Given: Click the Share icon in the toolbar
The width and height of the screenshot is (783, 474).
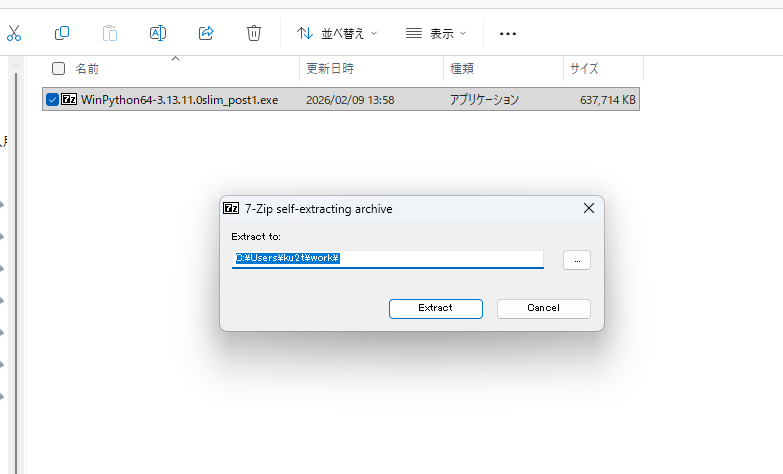Looking at the screenshot, I should tap(206, 33).
